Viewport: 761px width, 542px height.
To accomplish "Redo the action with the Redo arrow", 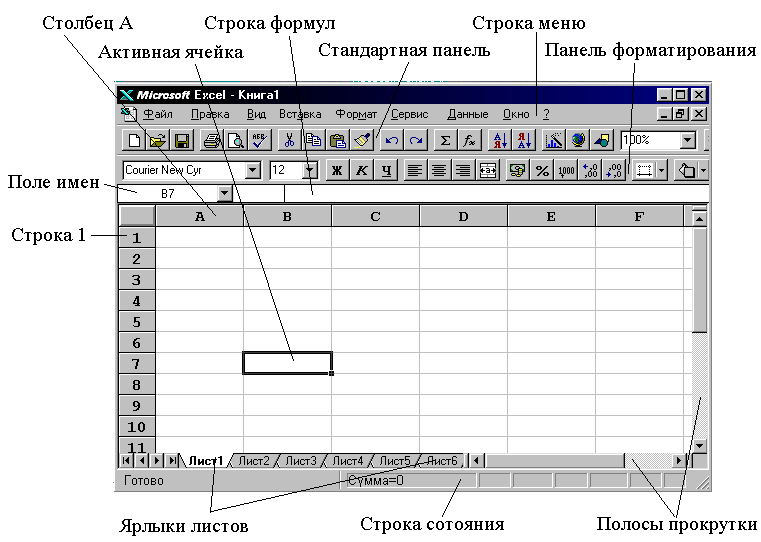I will point(415,141).
